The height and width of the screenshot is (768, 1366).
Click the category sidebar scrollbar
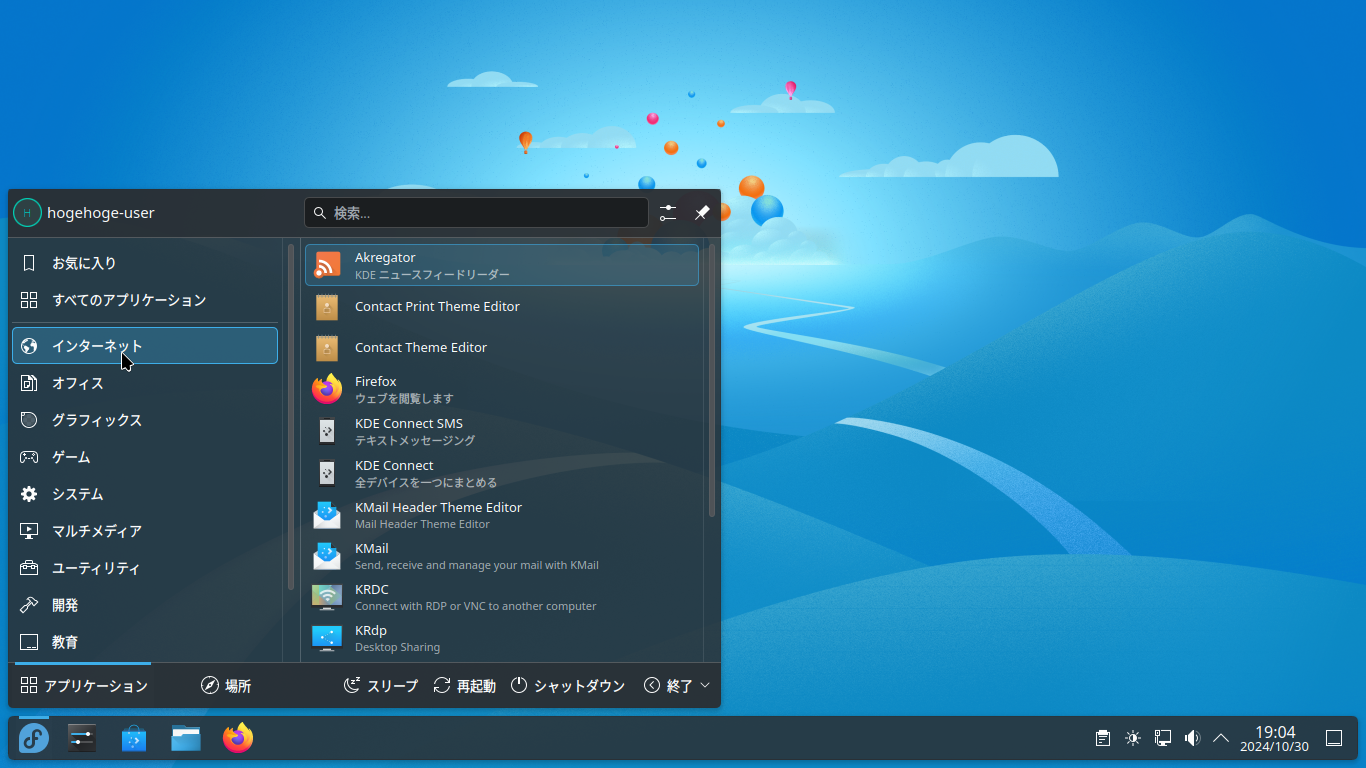point(291,417)
